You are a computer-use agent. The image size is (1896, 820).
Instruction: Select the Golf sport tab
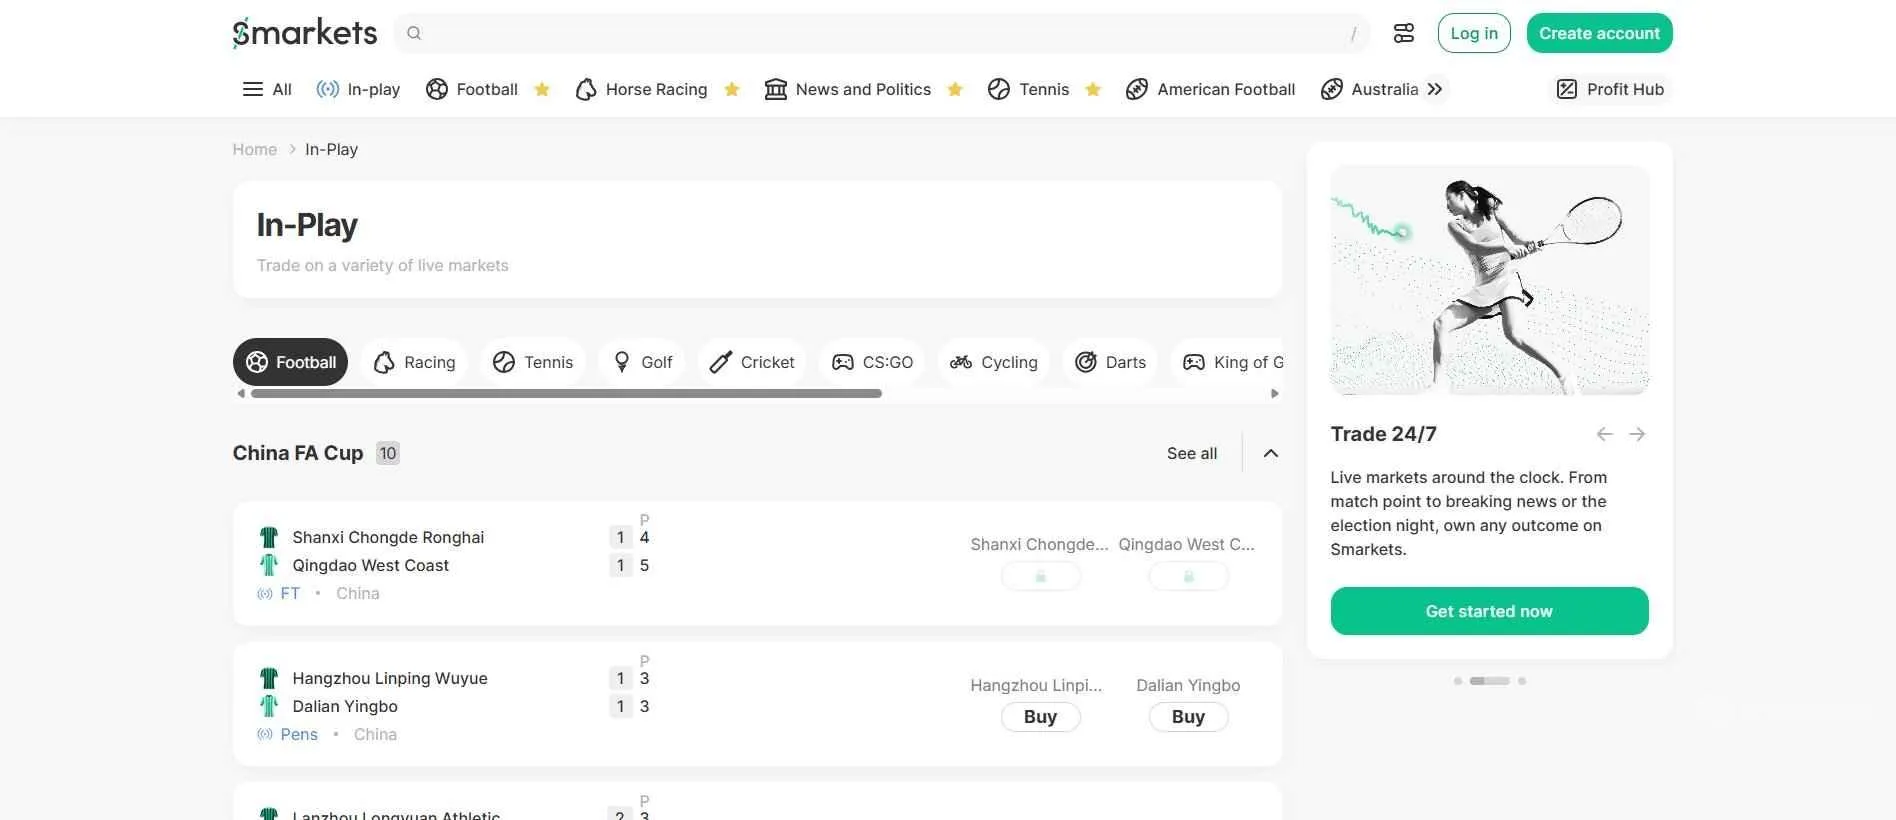pos(642,362)
